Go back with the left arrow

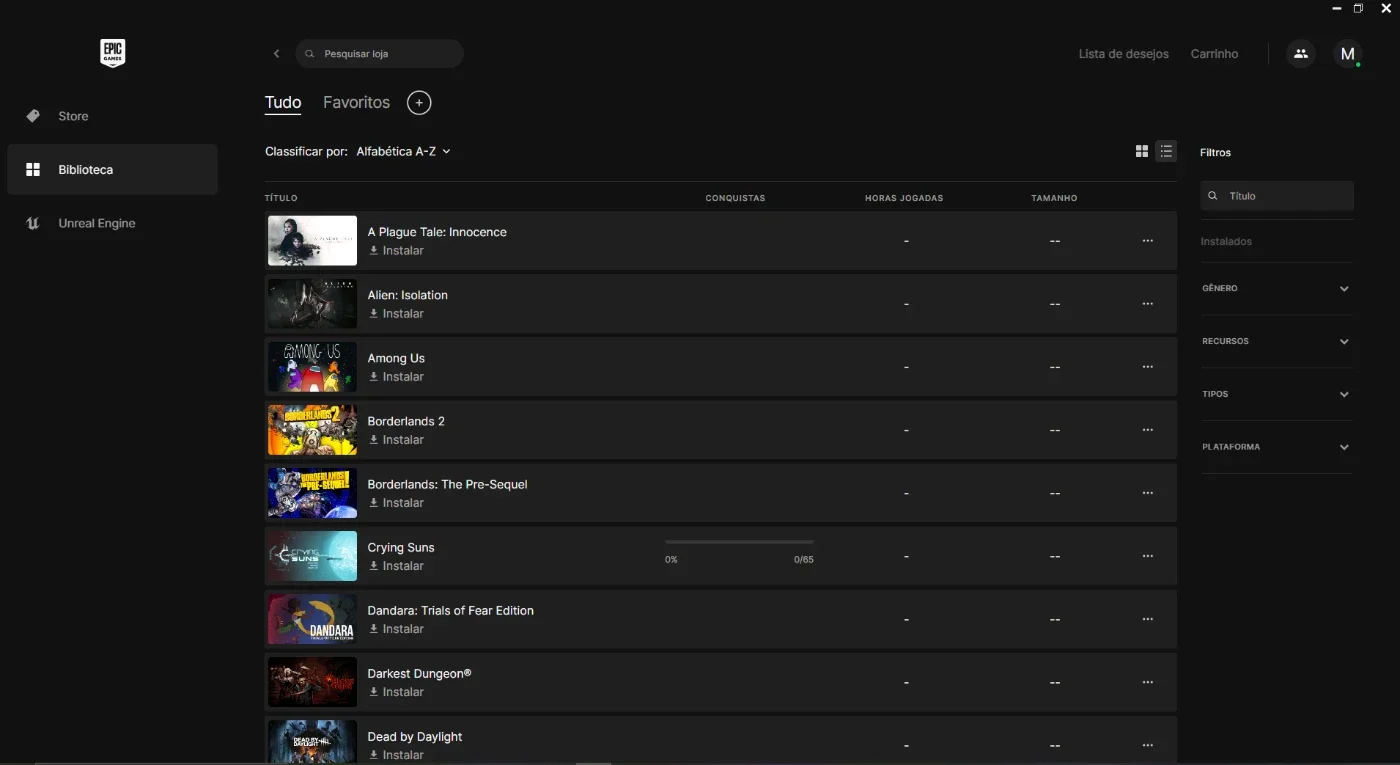277,54
